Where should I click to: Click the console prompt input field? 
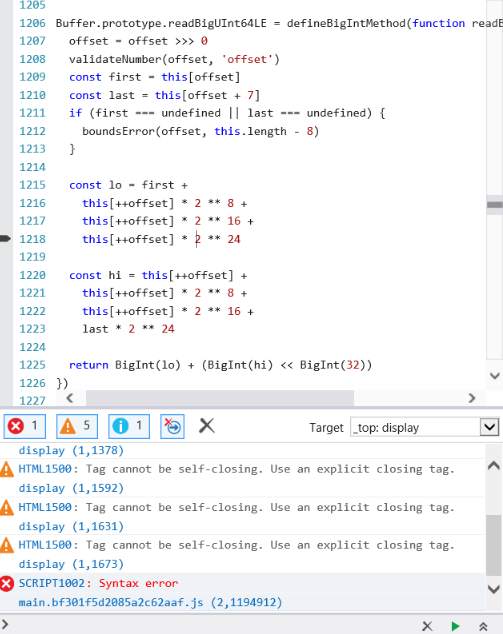point(210,625)
